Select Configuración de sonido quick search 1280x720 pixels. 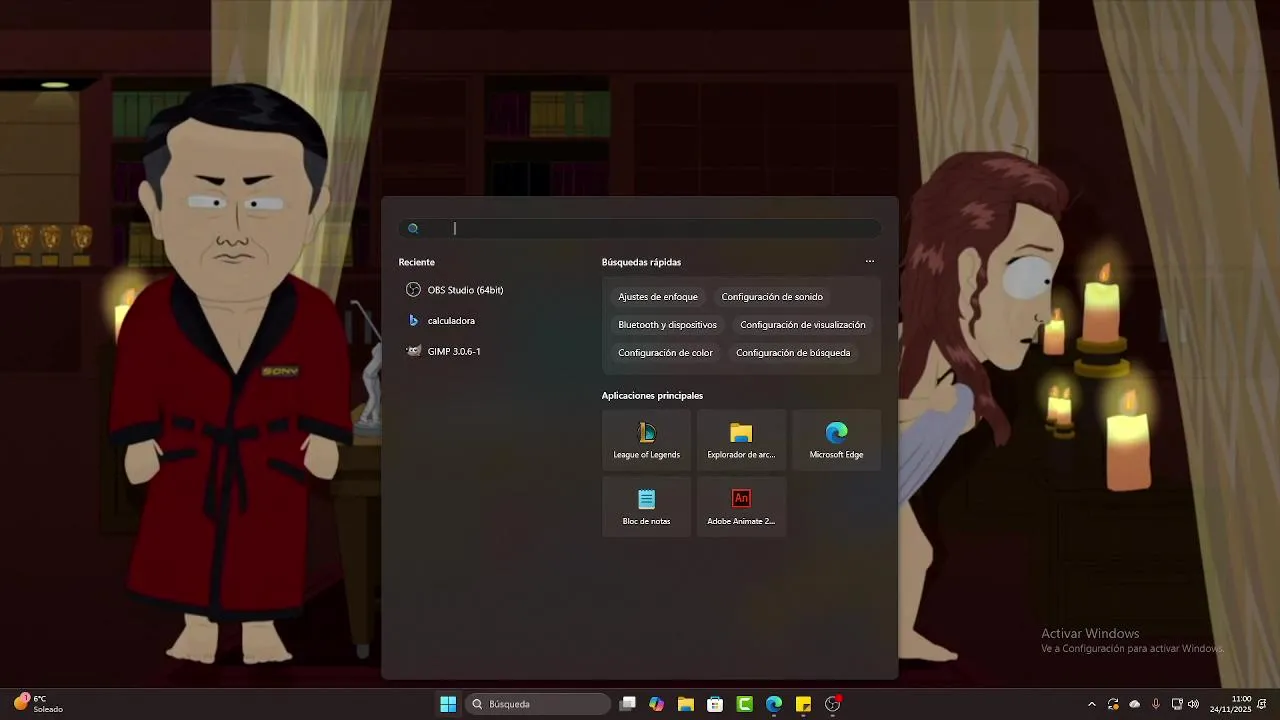coord(772,297)
